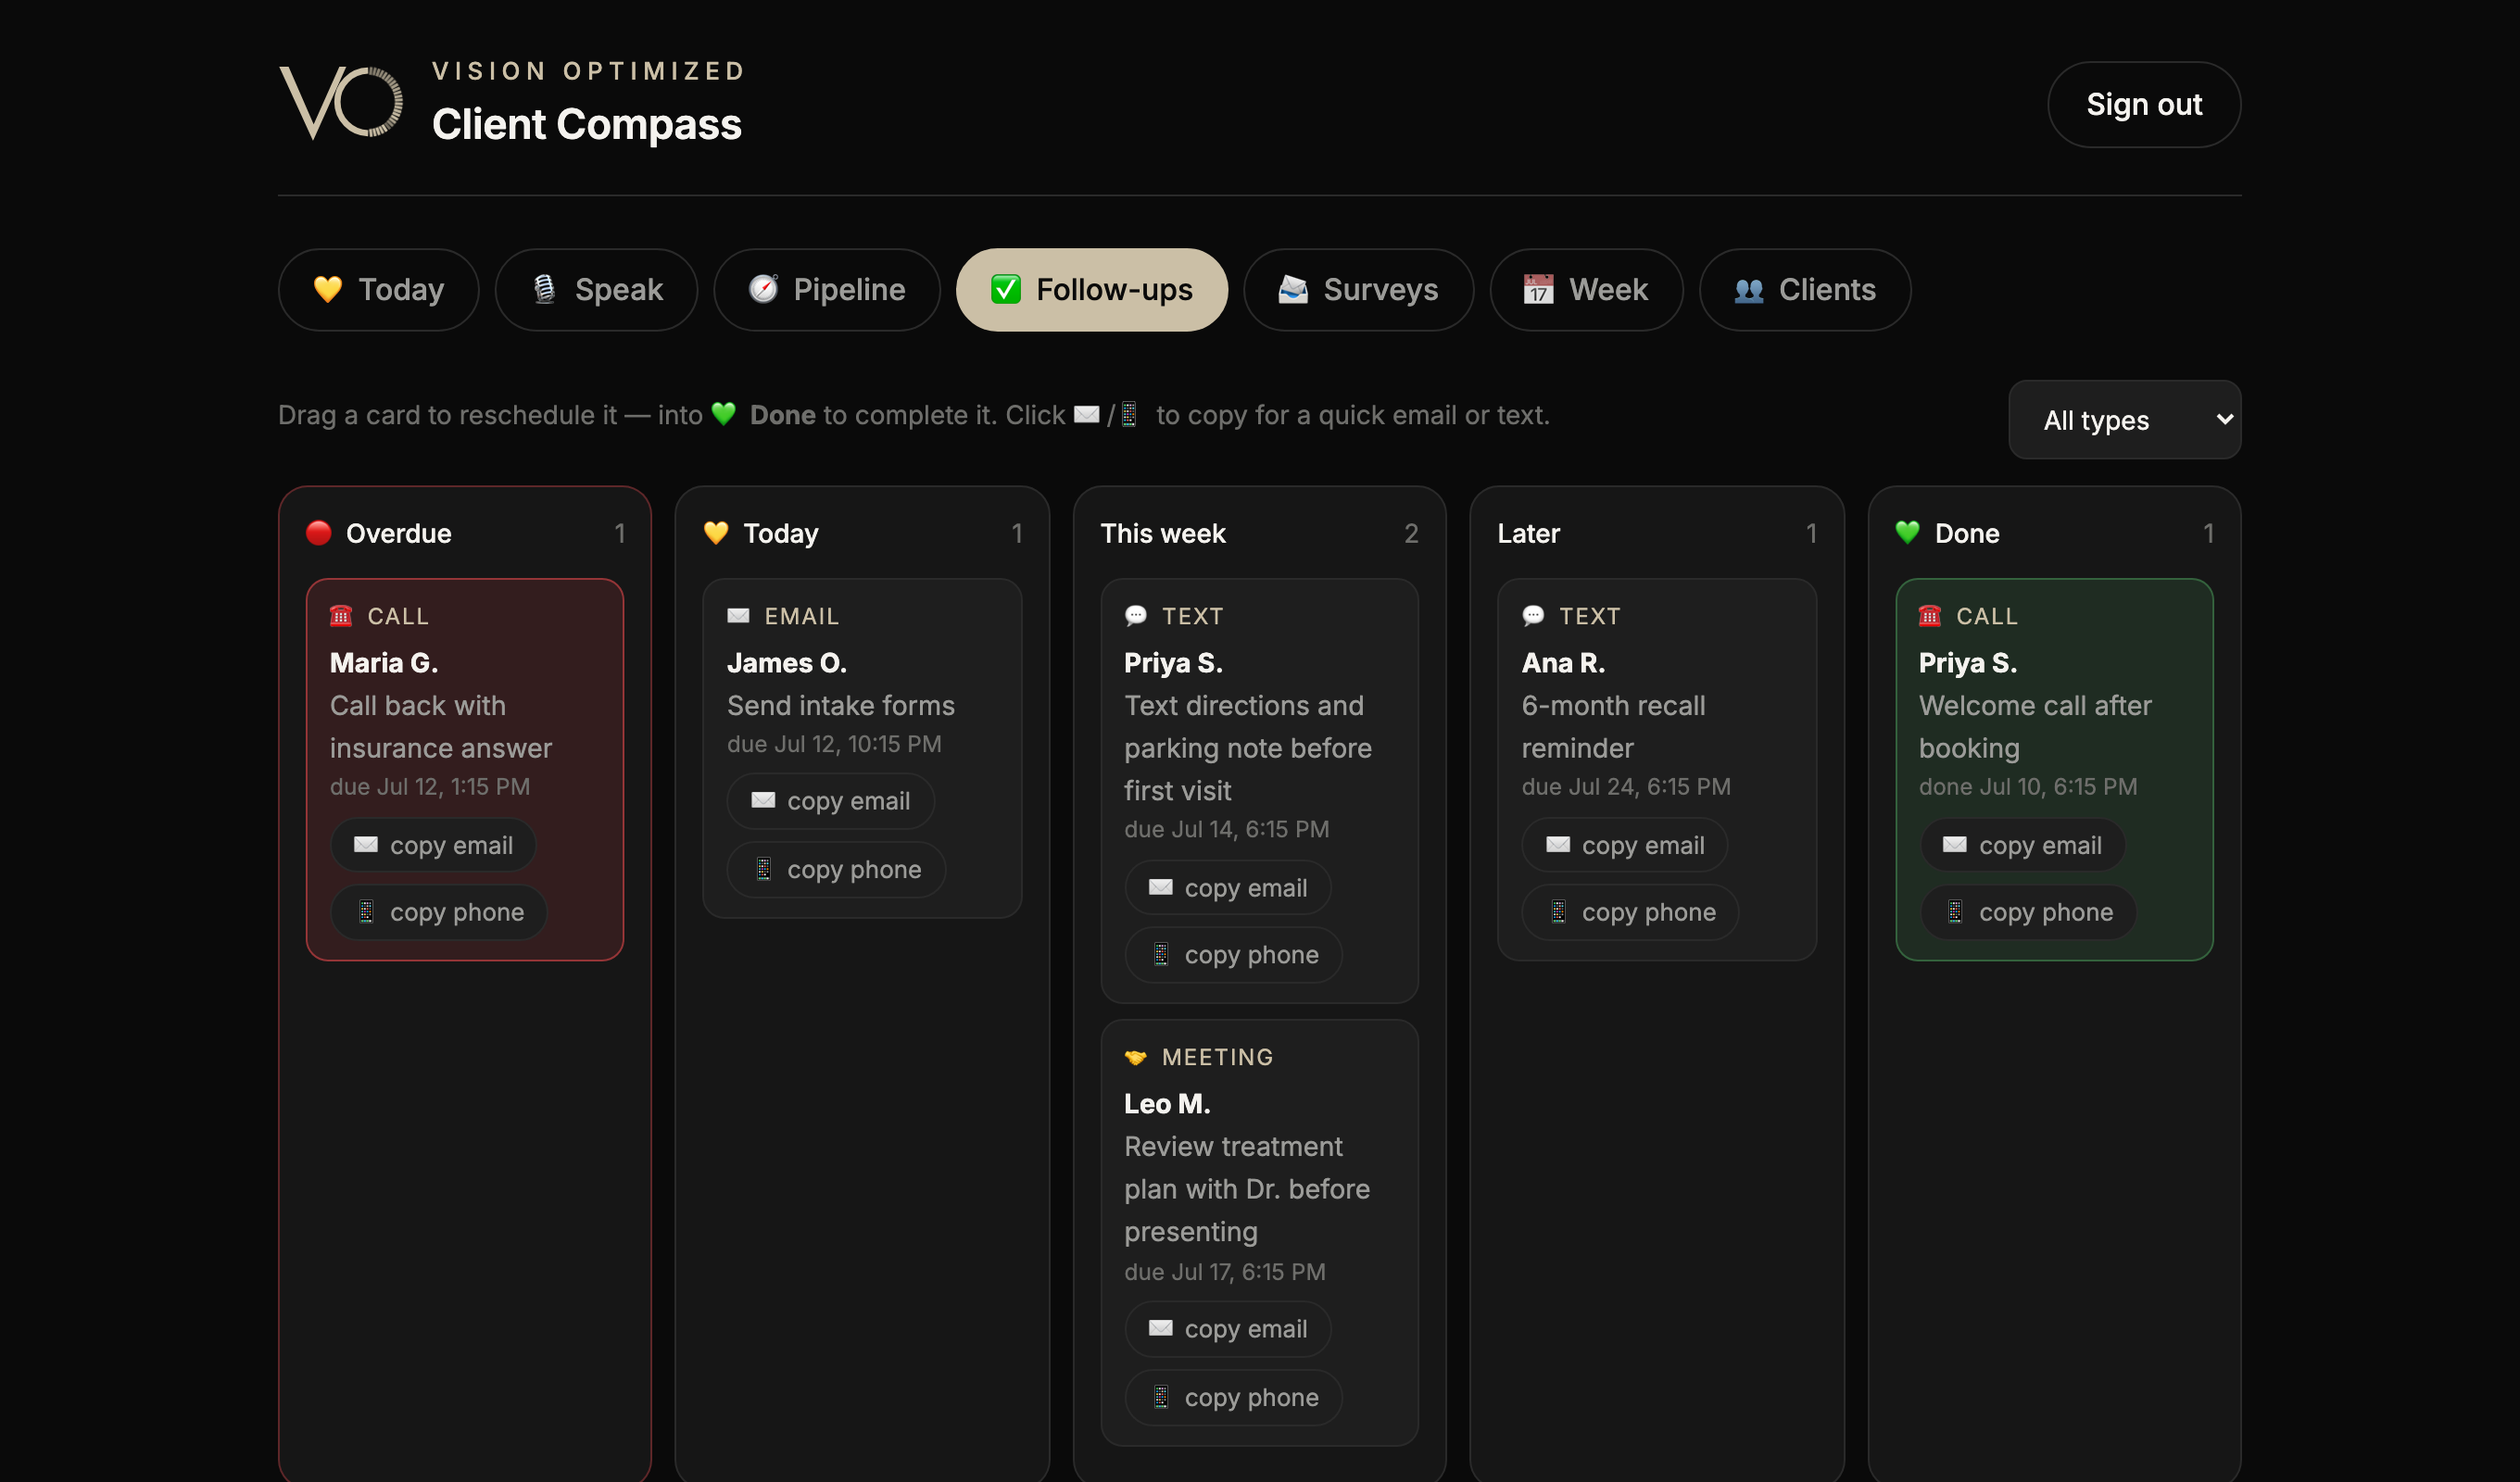Click the '6-month recall reminder' task text
The width and height of the screenshot is (2520, 1482).
(1614, 727)
